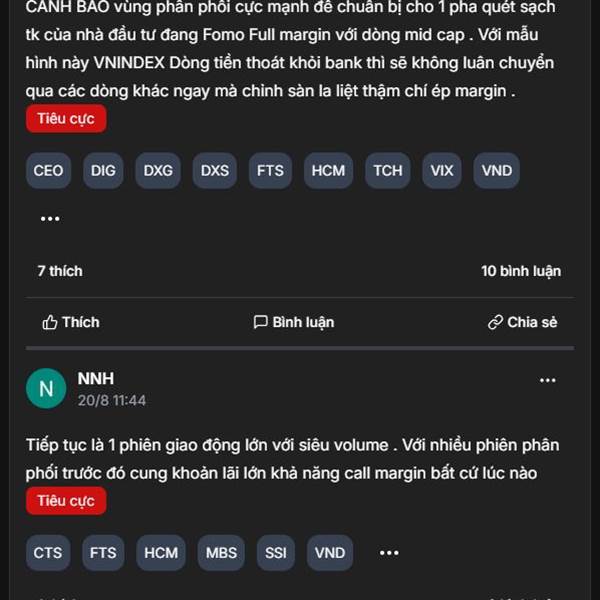Image resolution: width=600 pixels, height=600 pixels.
Task: Select the DIG stock tag
Action: [x=103, y=171]
